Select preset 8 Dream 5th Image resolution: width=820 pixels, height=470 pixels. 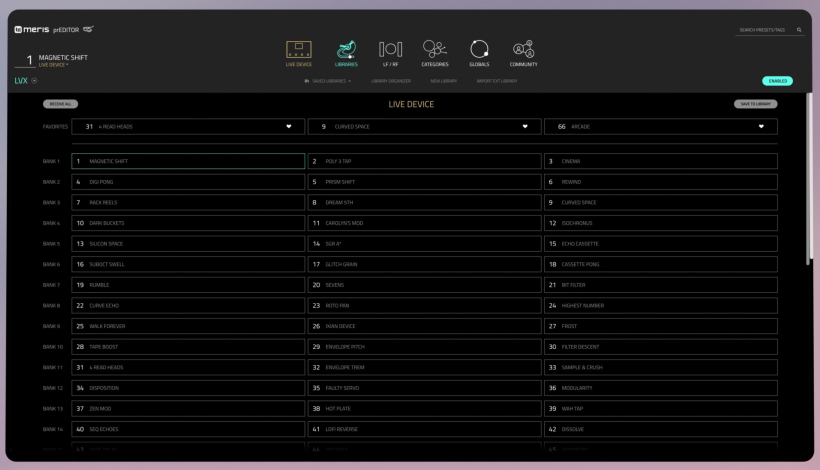[x=425, y=202]
